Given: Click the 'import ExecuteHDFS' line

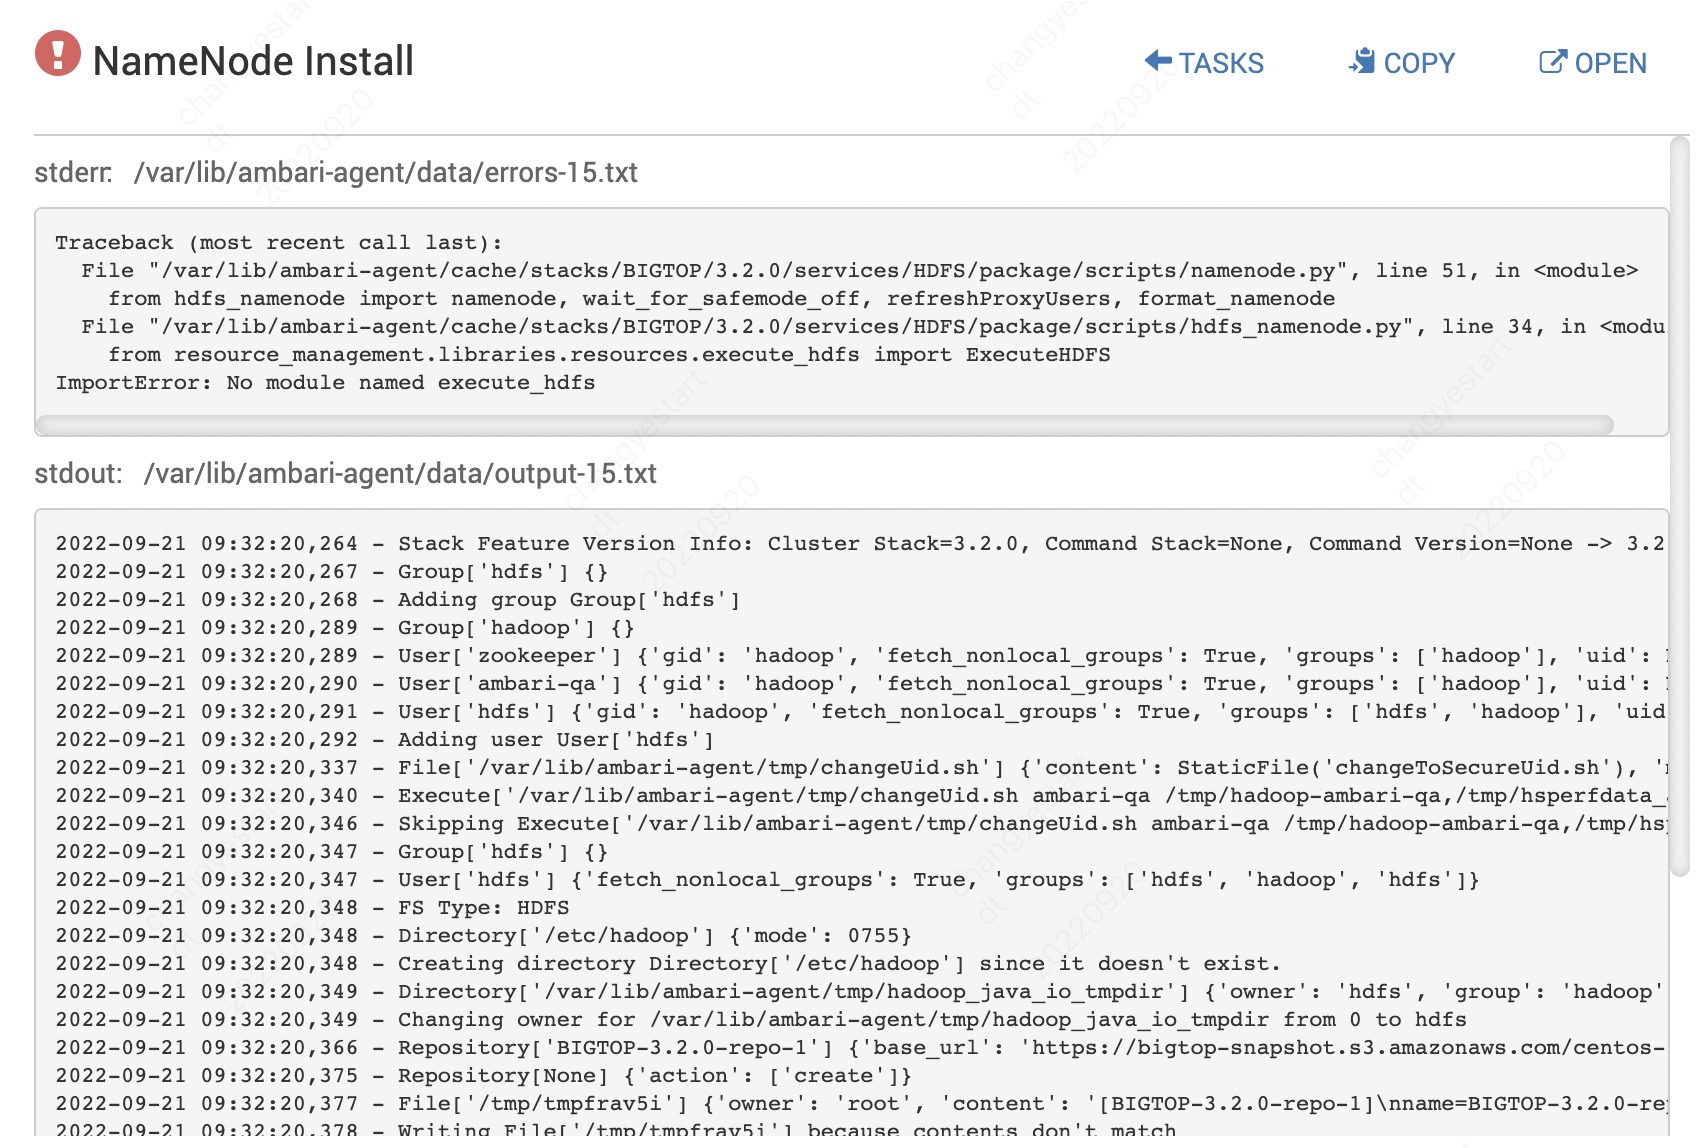Looking at the screenshot, I should point(609,355).
